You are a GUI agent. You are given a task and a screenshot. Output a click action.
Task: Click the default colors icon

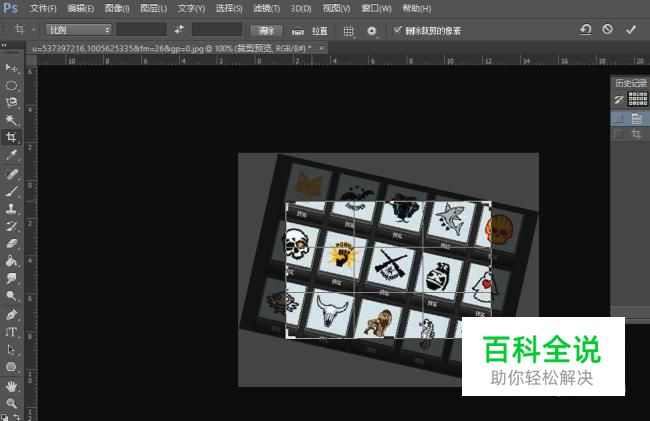tap(4, 417)
